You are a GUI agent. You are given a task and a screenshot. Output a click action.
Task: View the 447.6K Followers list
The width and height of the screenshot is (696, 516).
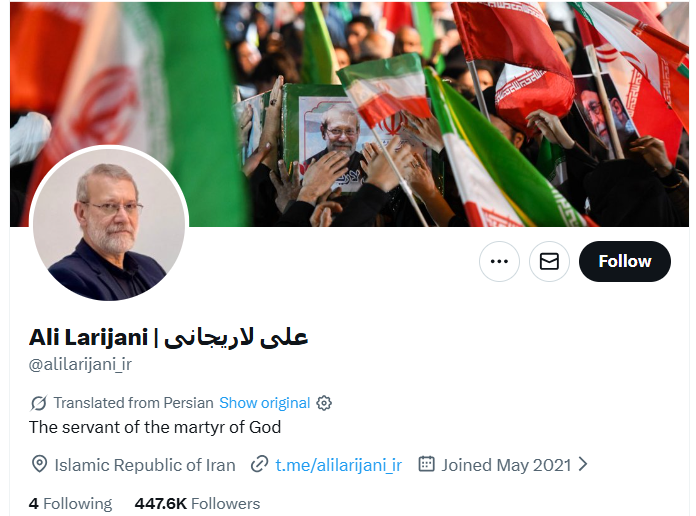(197, 504)
